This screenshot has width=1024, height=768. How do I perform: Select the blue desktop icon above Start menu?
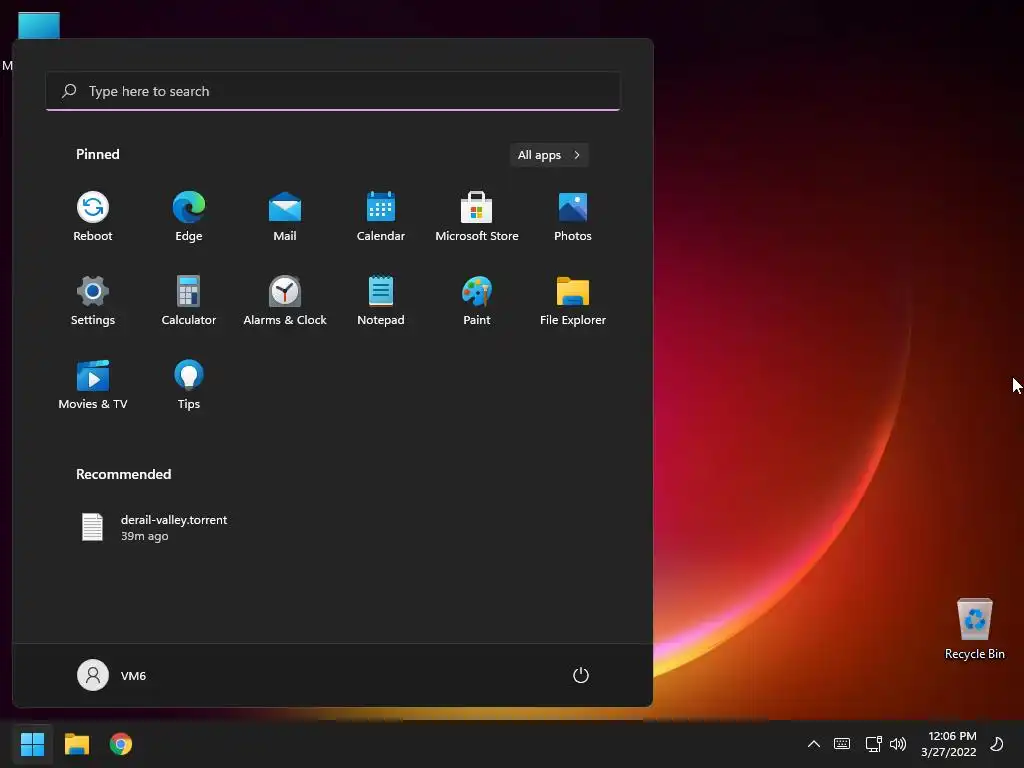(39, 25)
